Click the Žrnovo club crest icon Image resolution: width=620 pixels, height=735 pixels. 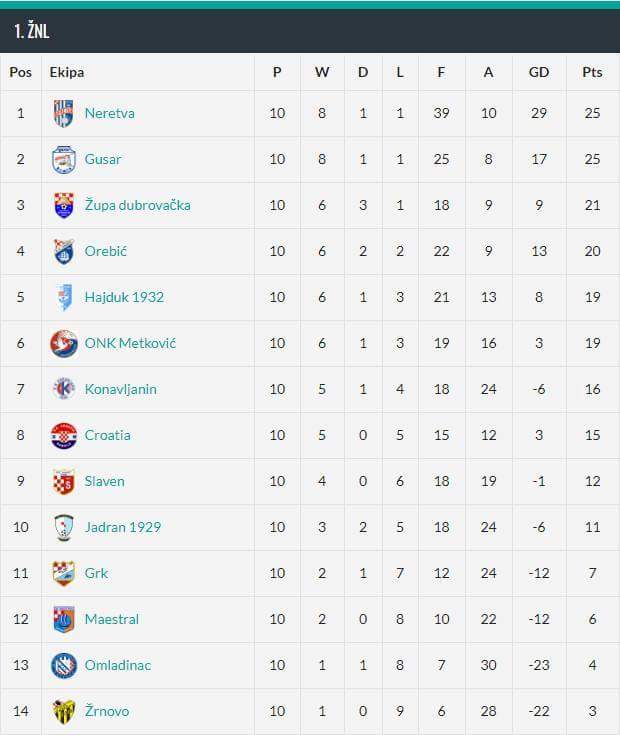[x=63, y=711]
